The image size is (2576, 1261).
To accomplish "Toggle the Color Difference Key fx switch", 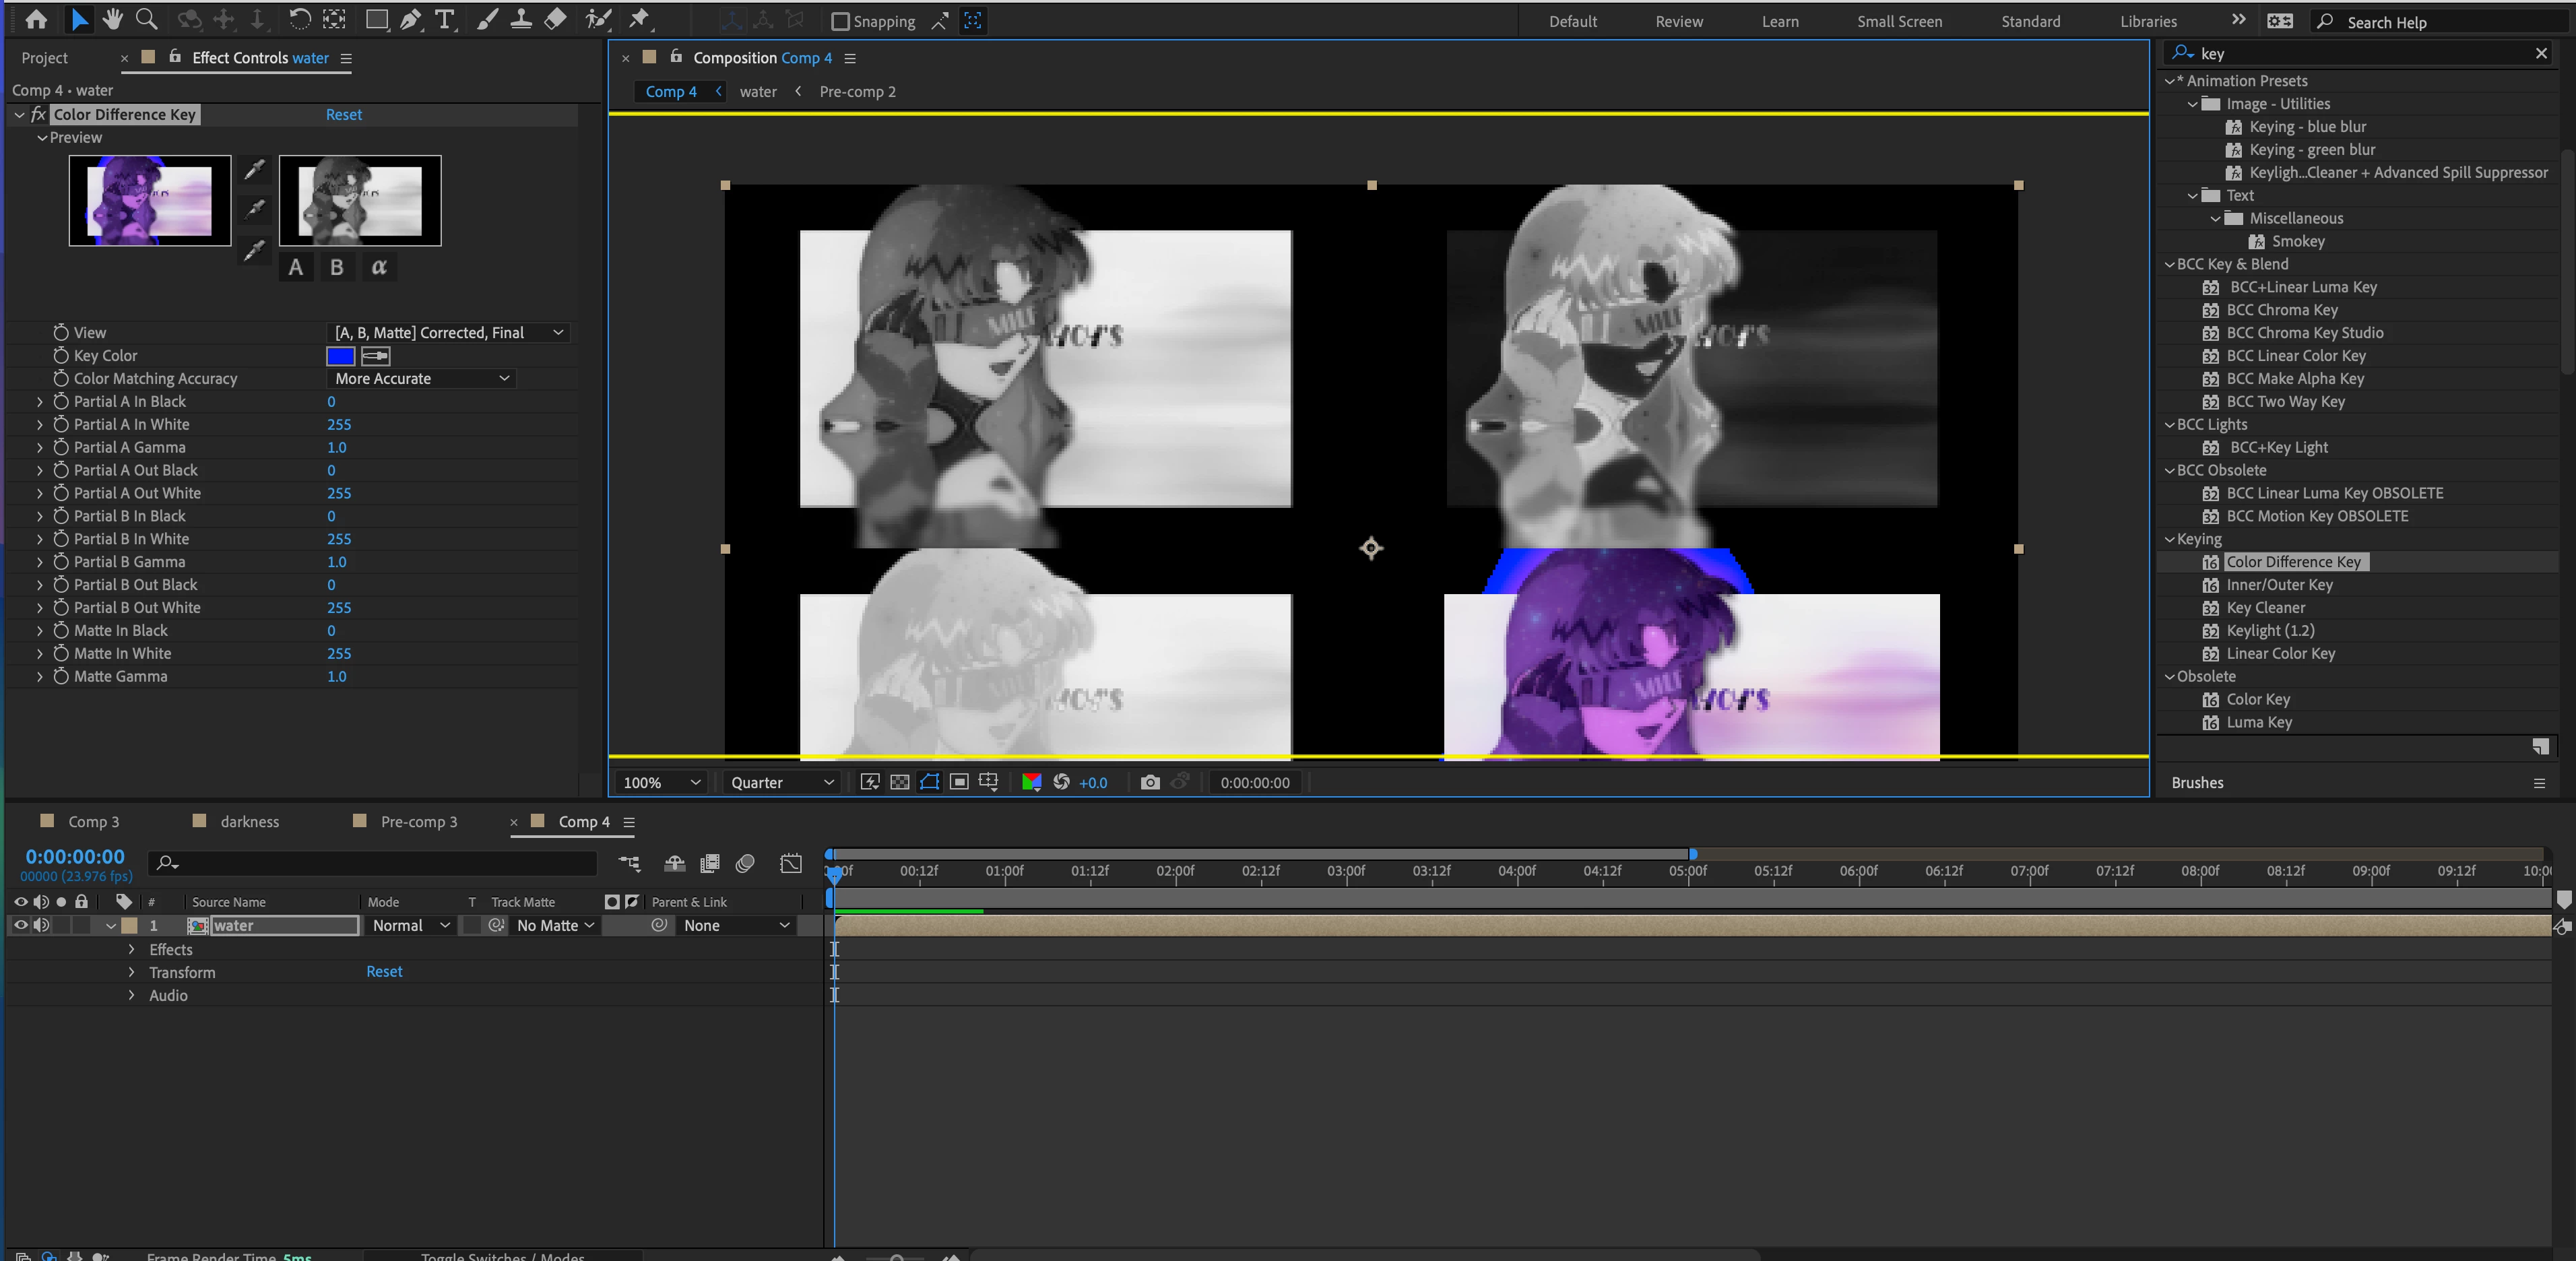I will 39,115.
